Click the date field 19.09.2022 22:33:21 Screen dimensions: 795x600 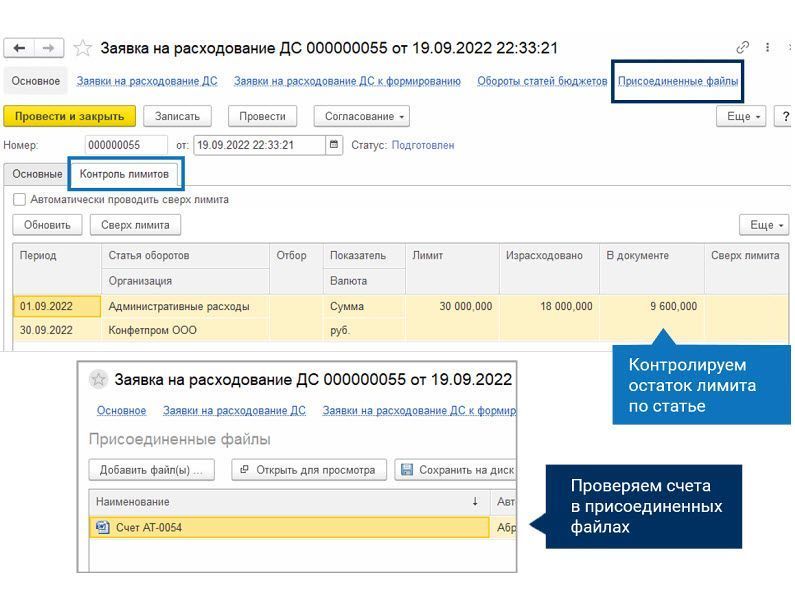pos(260,145)
